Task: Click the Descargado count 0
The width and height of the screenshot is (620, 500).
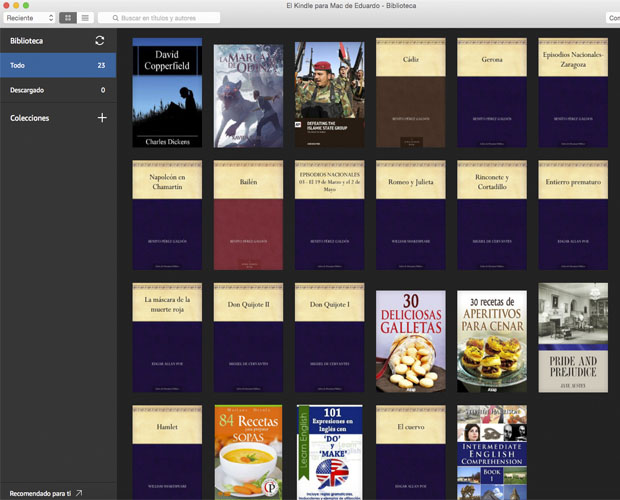Action: (x=103, y=90)
